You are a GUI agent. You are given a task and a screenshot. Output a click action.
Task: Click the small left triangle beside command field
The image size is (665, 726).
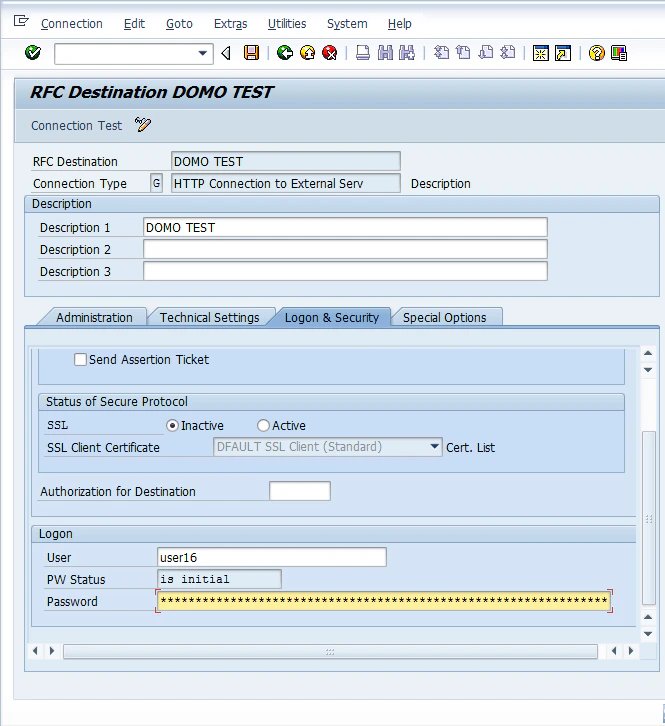point(226,53)
